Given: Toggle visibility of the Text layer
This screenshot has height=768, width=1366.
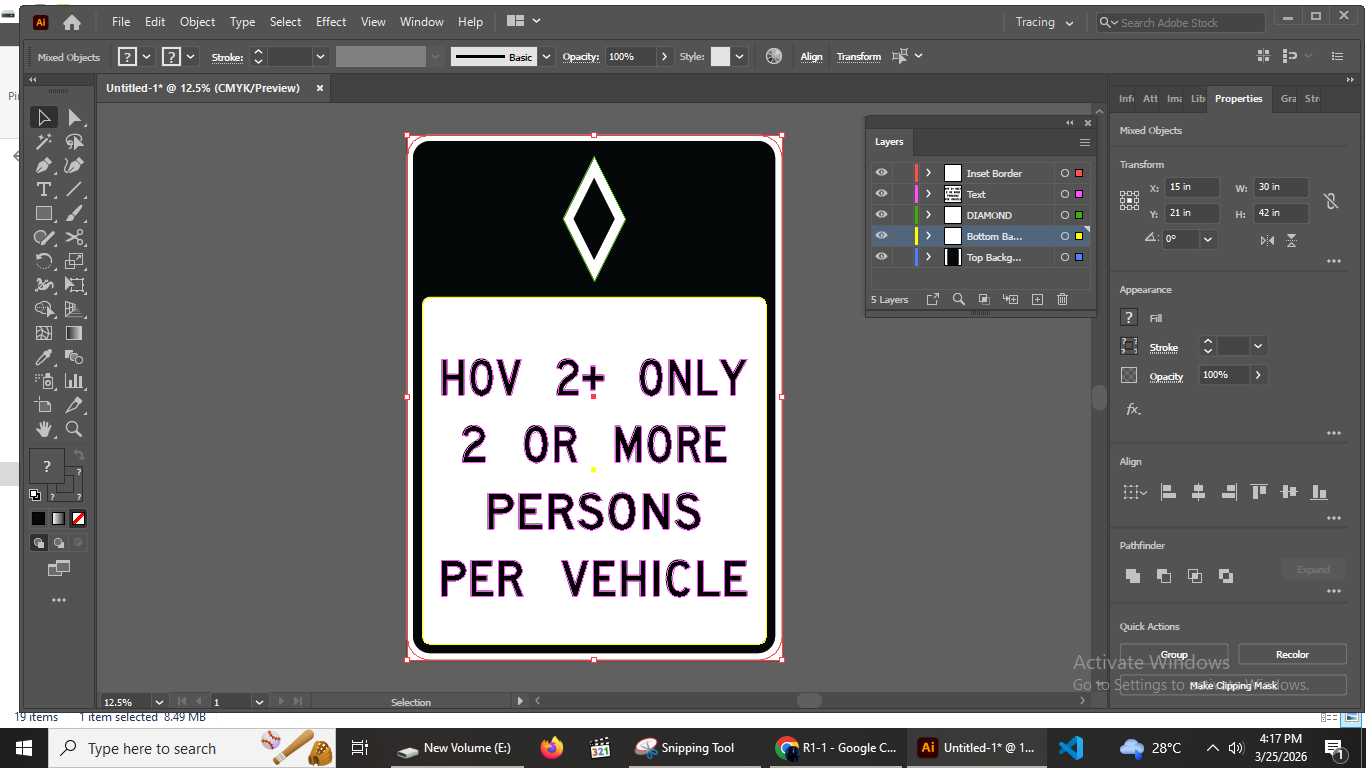Looking at the screenshot, I should click(881, 194).
